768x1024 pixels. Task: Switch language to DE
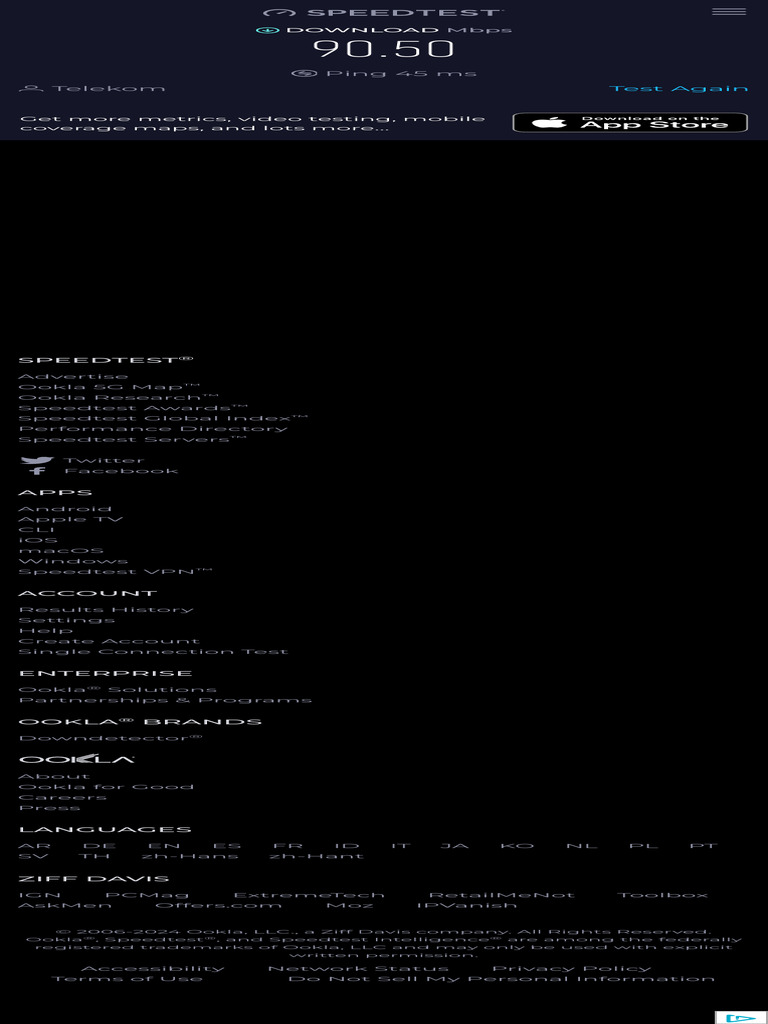pyautogui.click(x=99, y=846)
